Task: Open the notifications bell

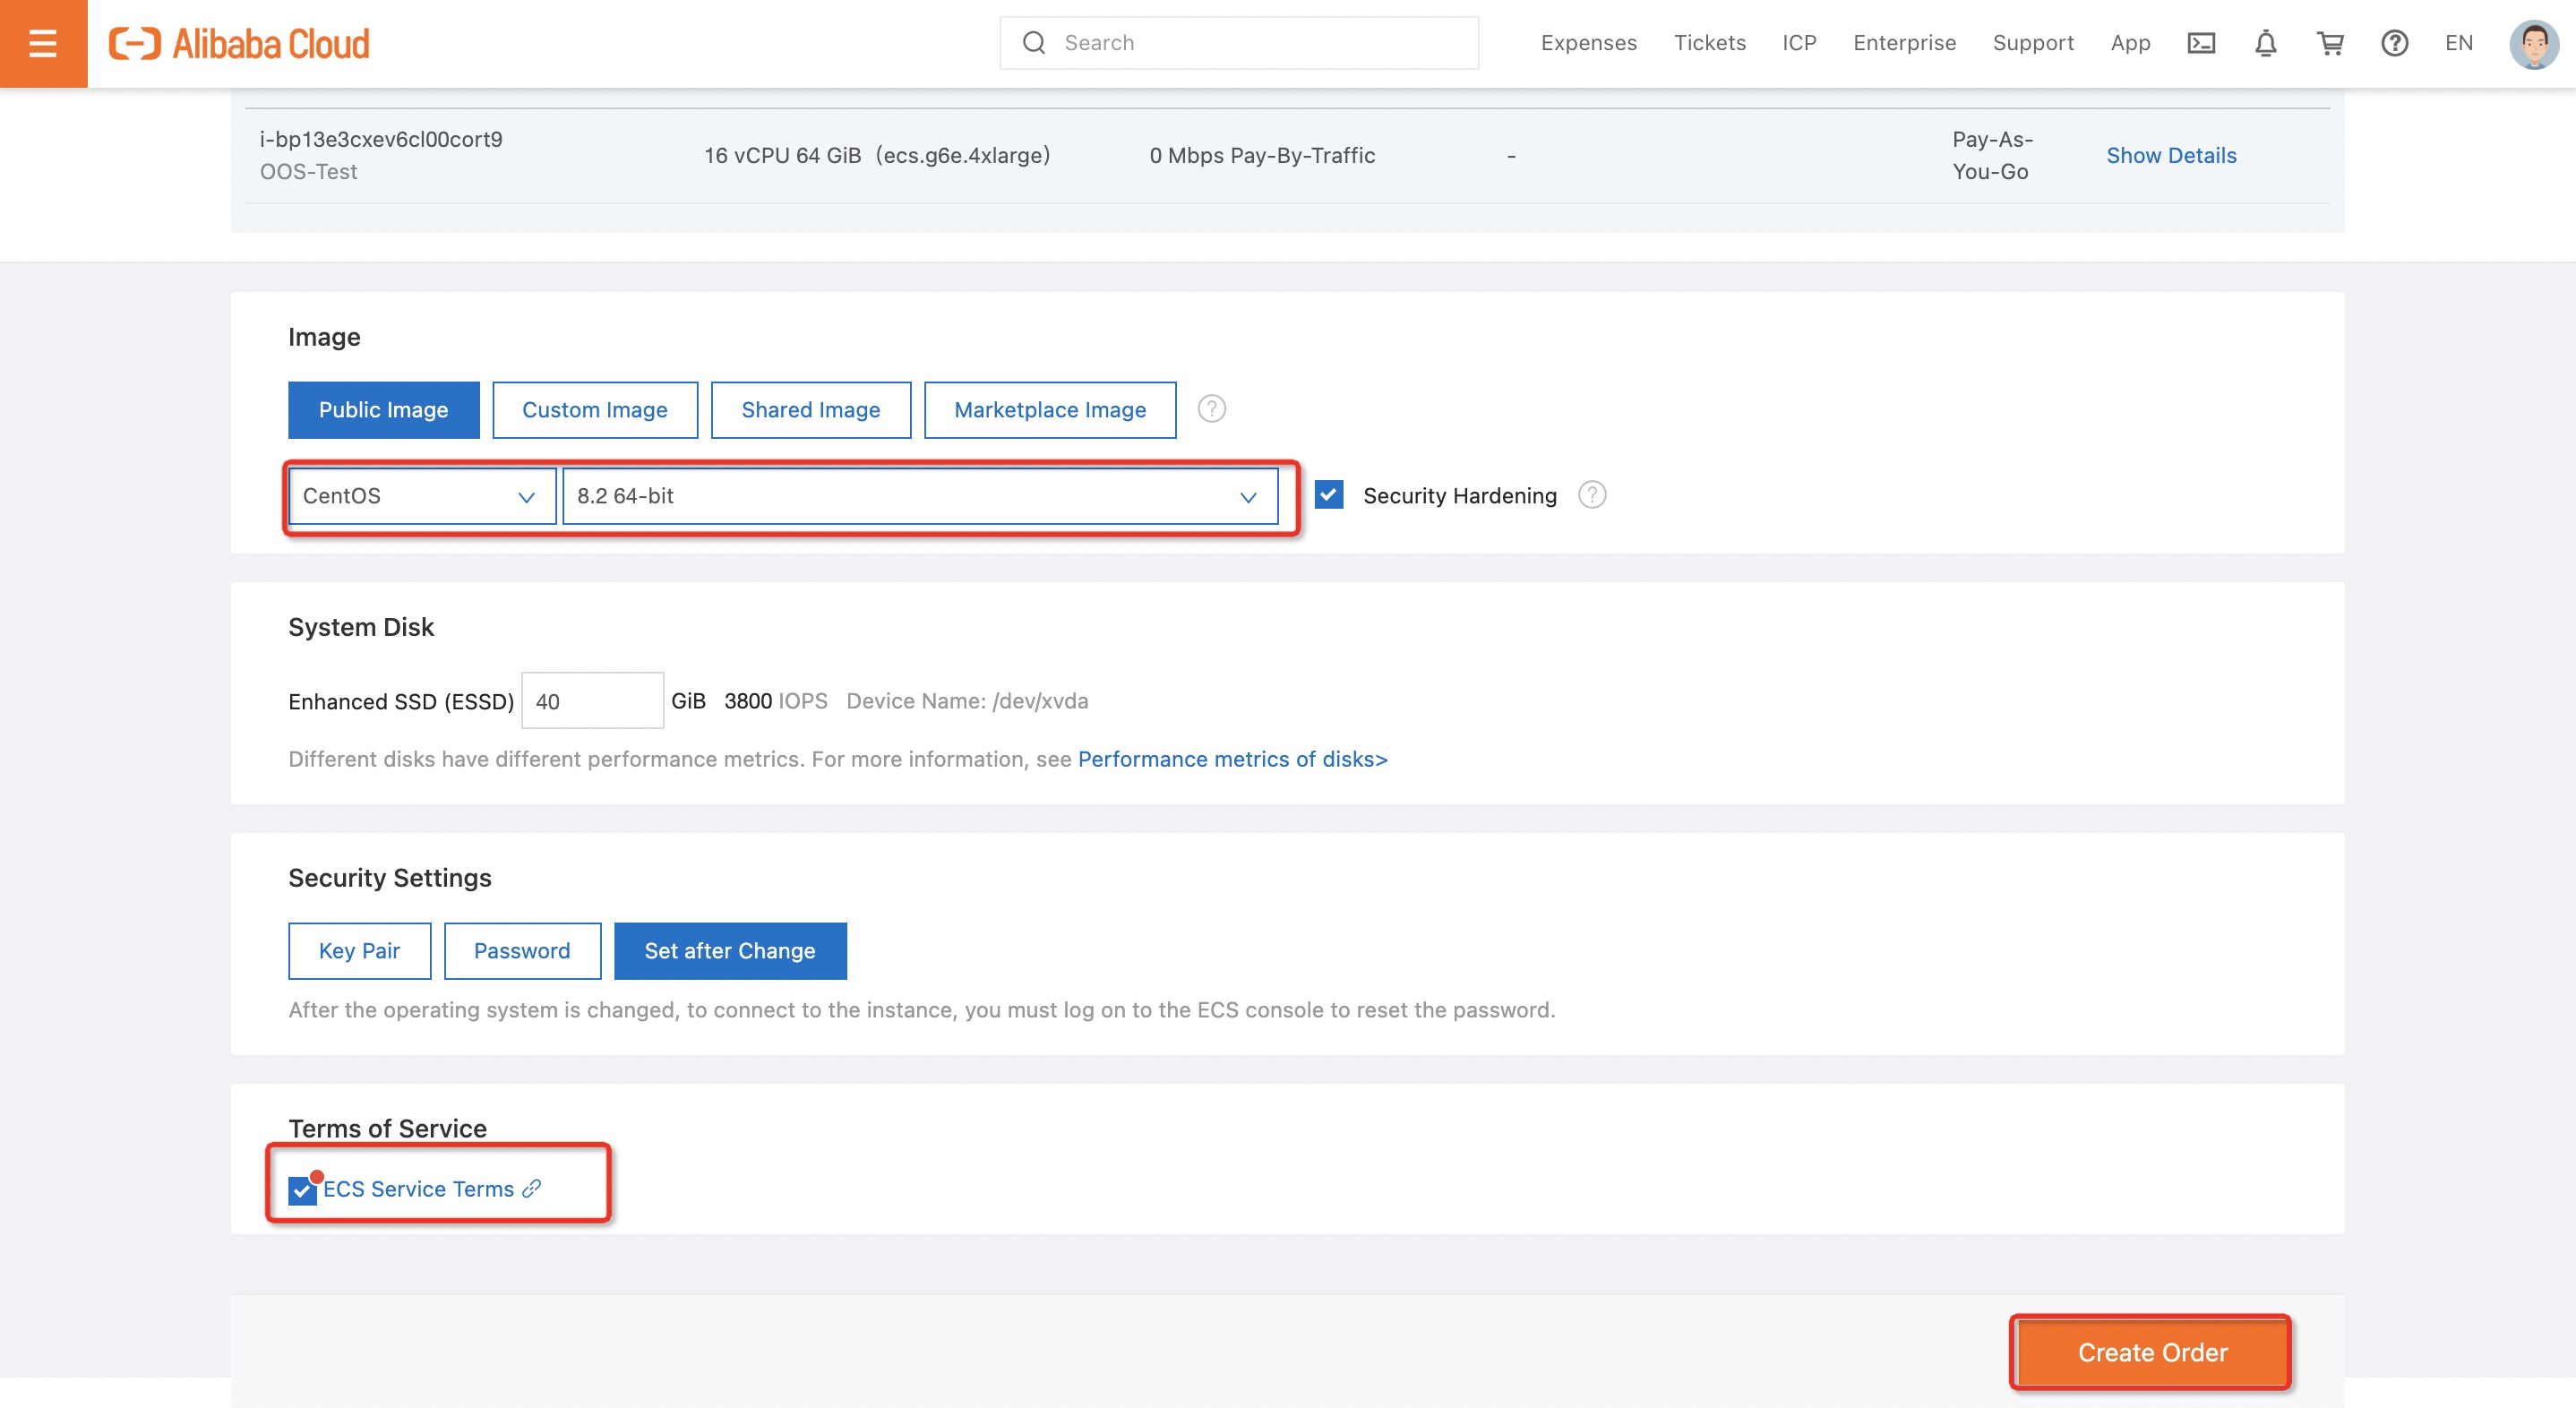Action: click(2265, 43)
